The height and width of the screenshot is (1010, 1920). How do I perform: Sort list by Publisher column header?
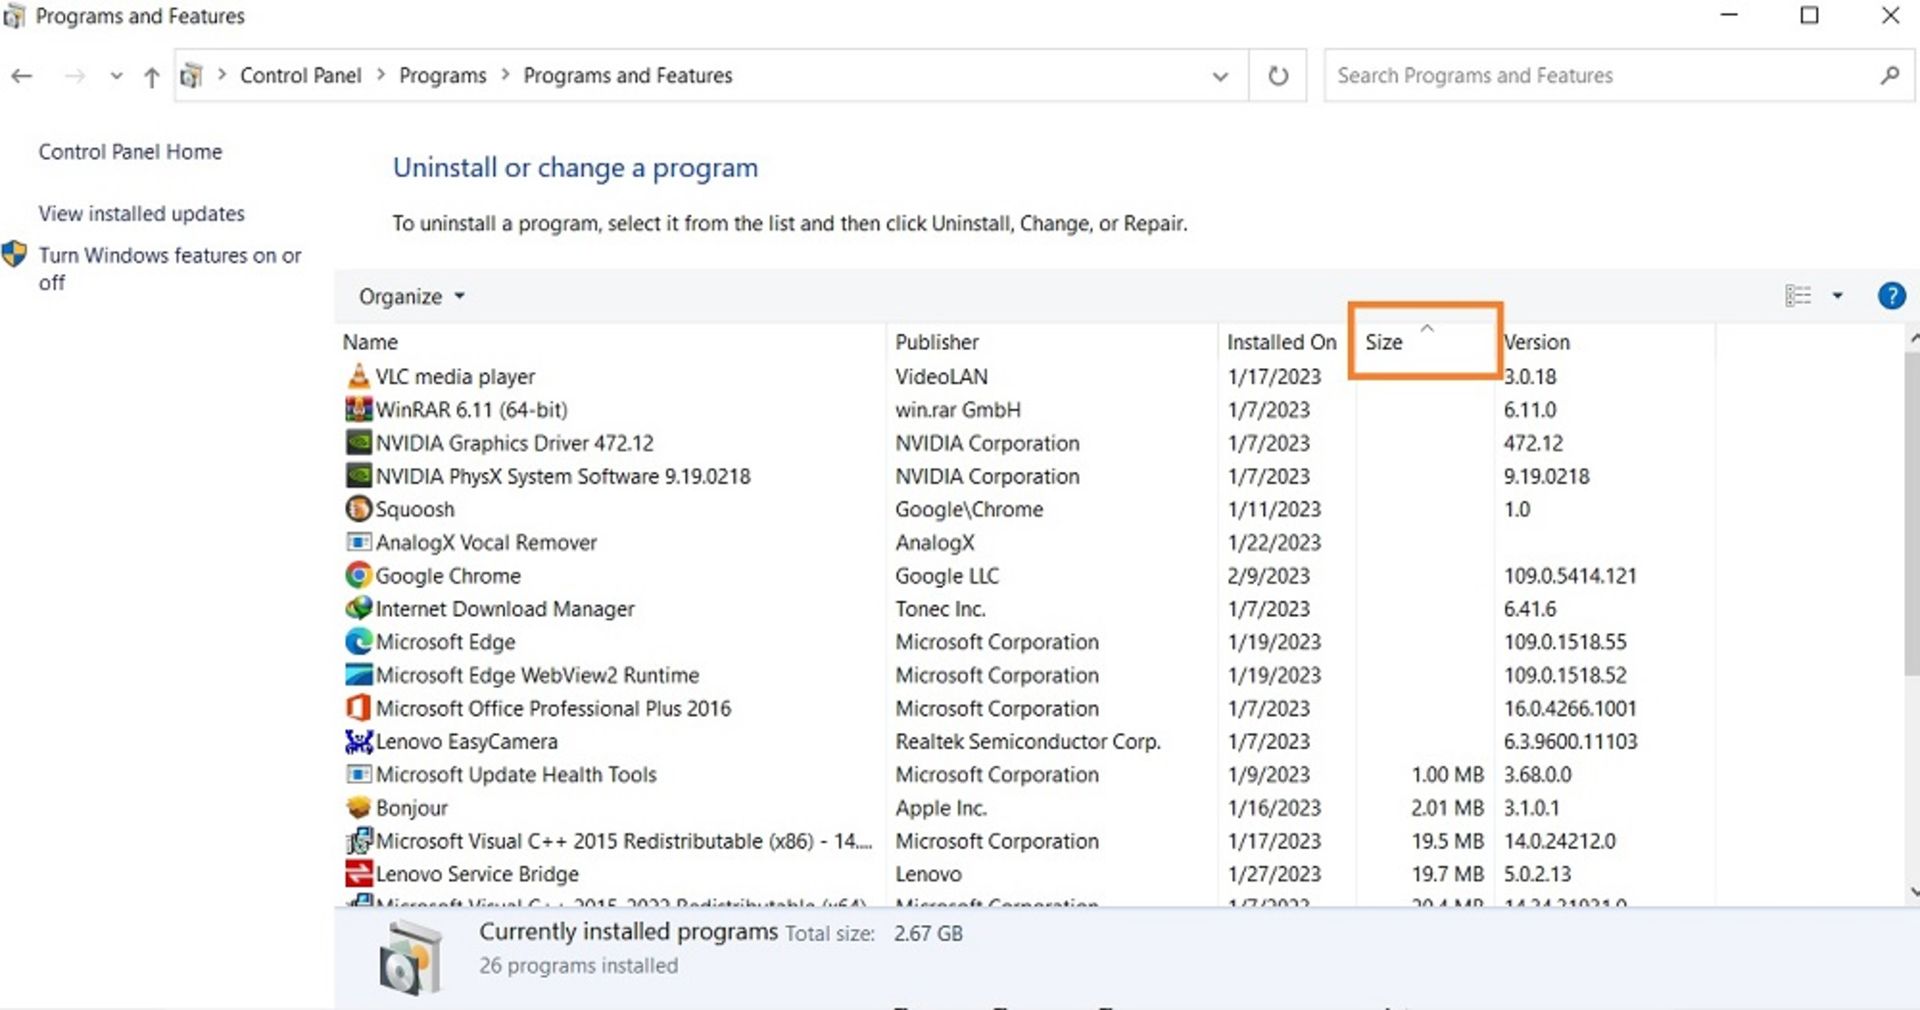pos(936,342)
